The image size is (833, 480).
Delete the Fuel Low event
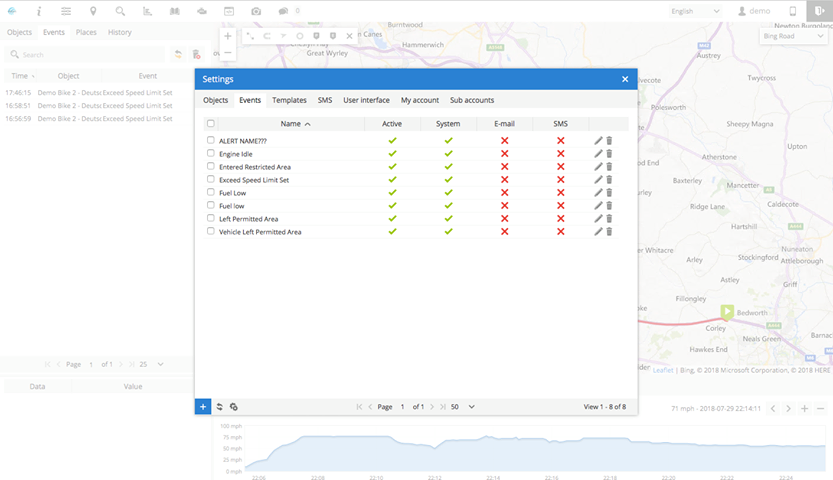point(609,192)
